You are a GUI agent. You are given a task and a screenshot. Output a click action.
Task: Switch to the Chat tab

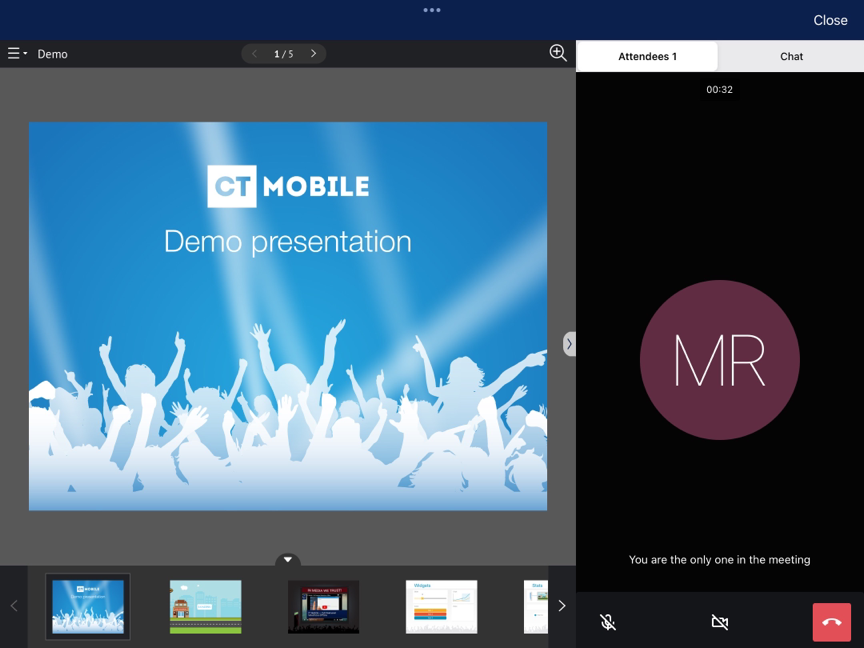[791, 56]
